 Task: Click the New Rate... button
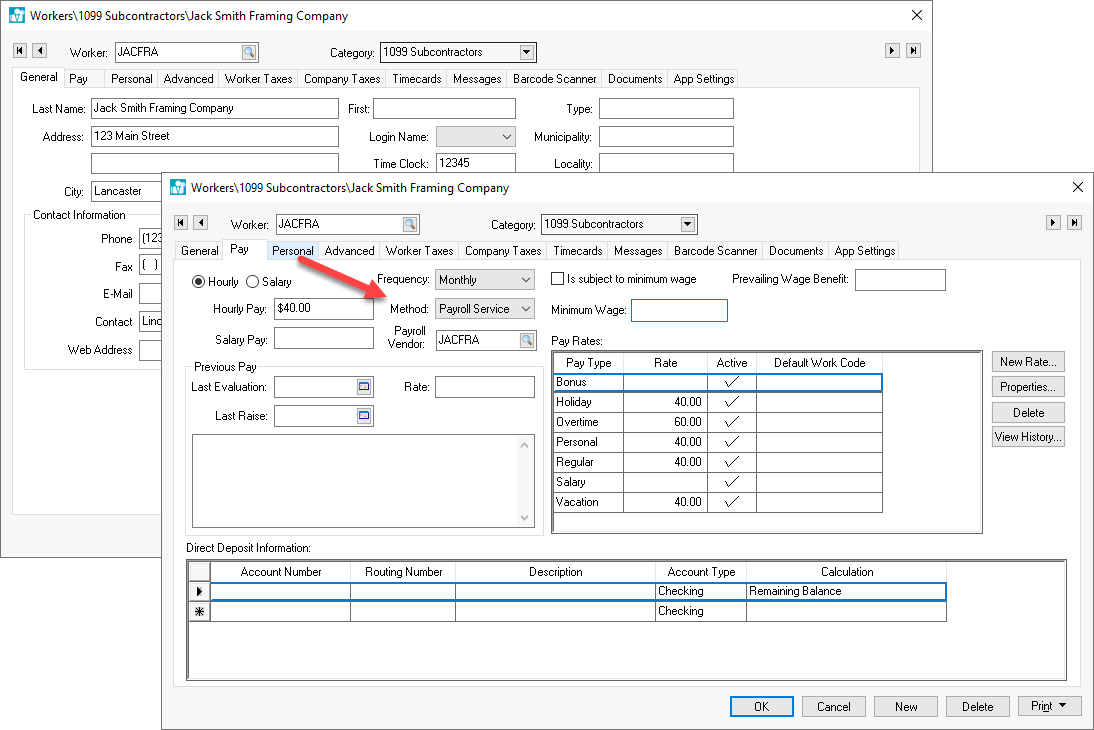pos(1027,362)
